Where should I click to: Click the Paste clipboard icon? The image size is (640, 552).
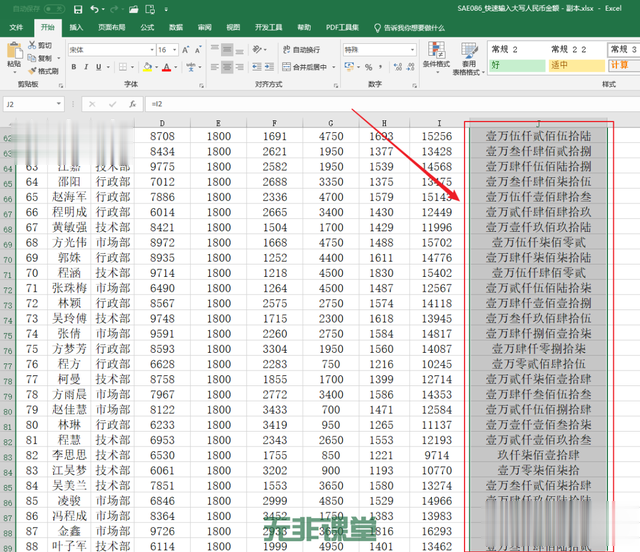point(14,51)
